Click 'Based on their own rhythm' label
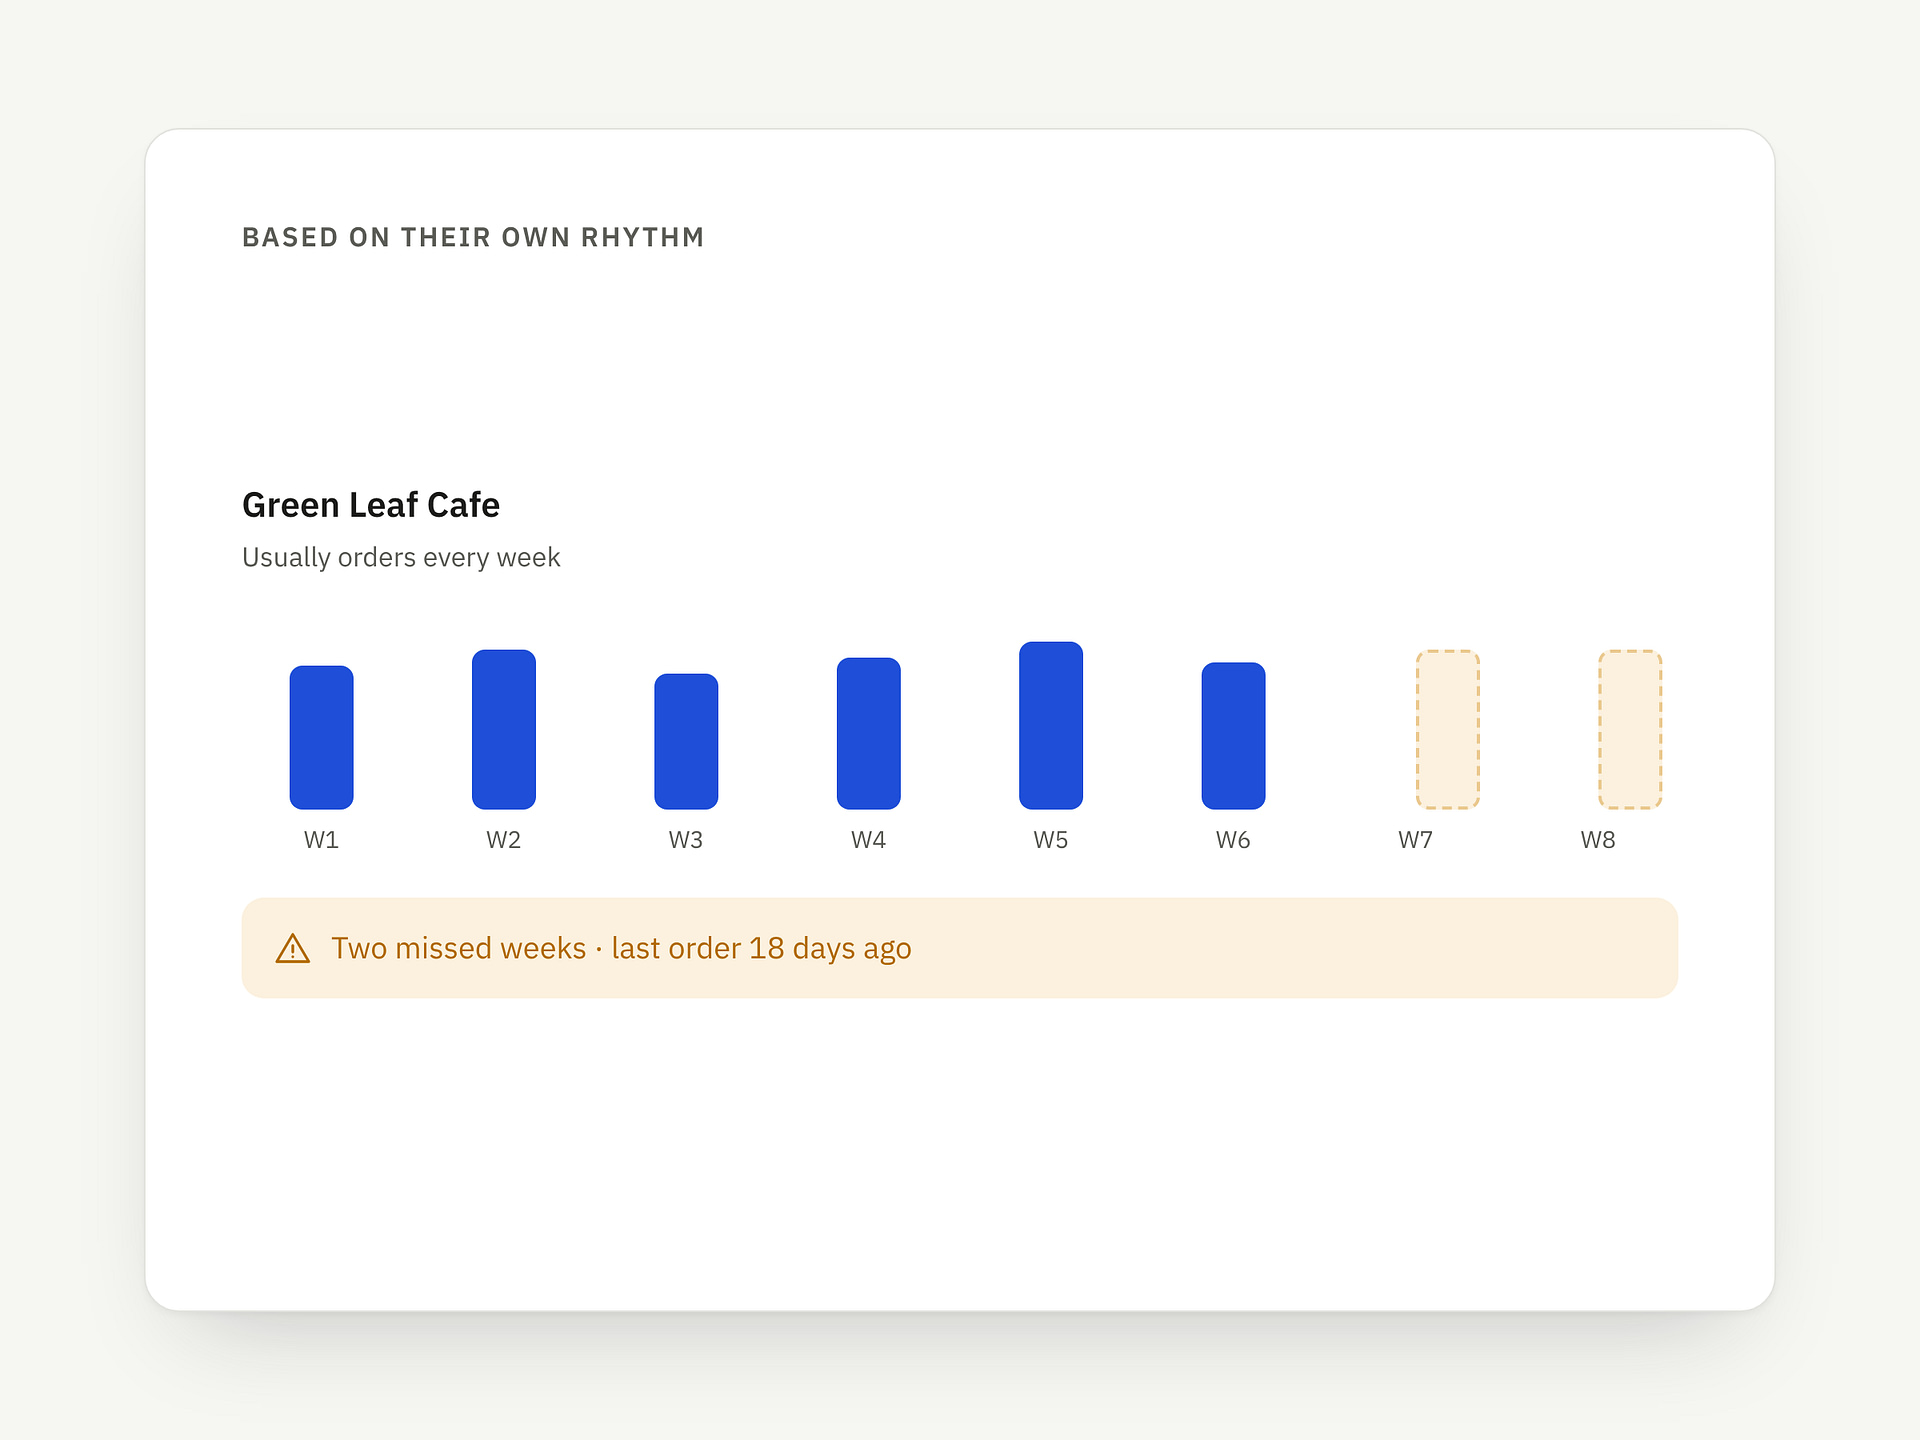The width and height of the screenshot is (1920, 1440). tap(473, 237)
